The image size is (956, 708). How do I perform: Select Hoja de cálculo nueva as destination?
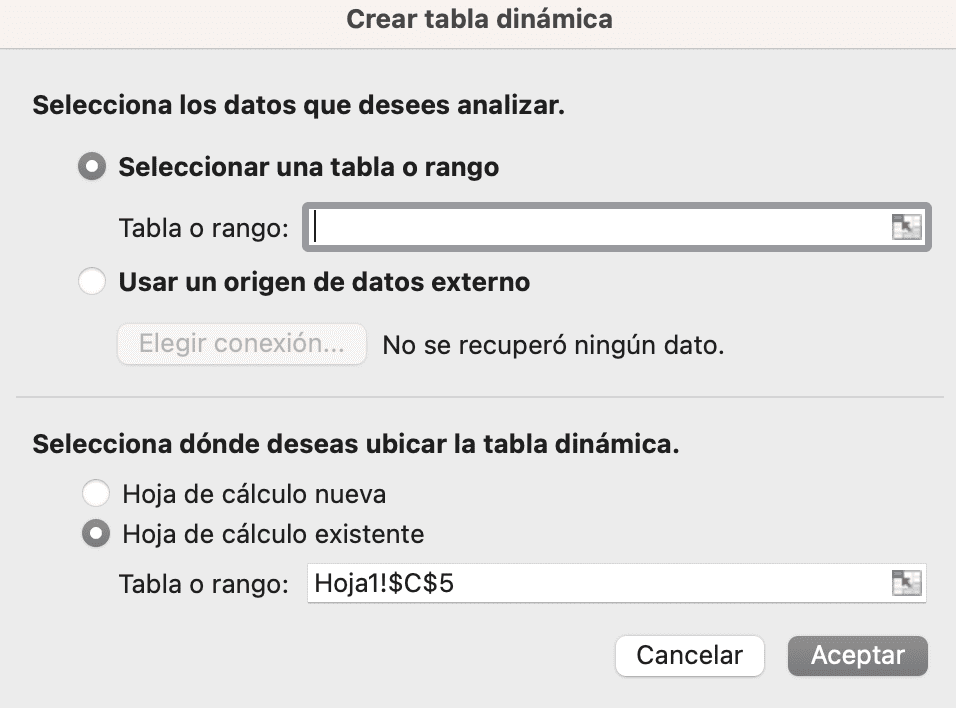[96, 493]
